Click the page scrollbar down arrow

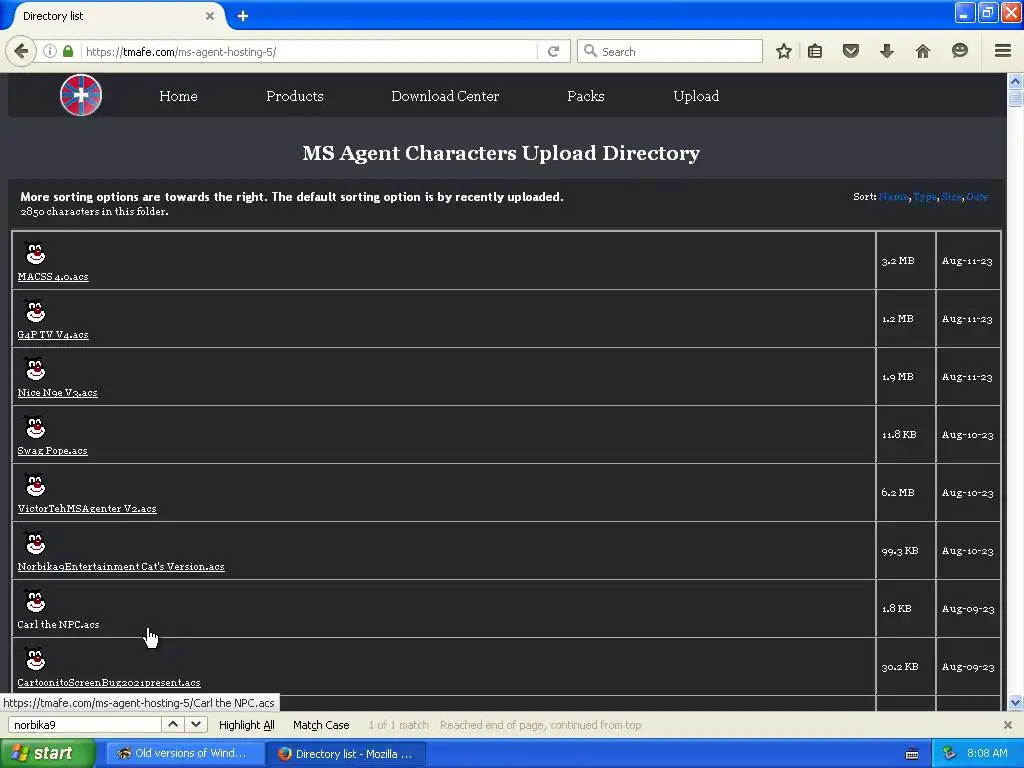pyautogui.click(x=1015, y=703)
